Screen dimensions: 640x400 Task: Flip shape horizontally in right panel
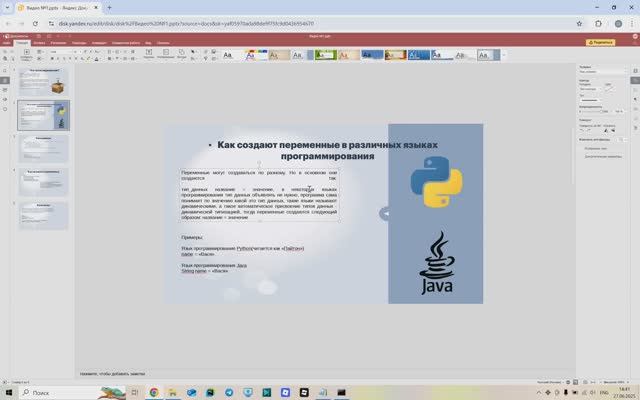(606, 131)
